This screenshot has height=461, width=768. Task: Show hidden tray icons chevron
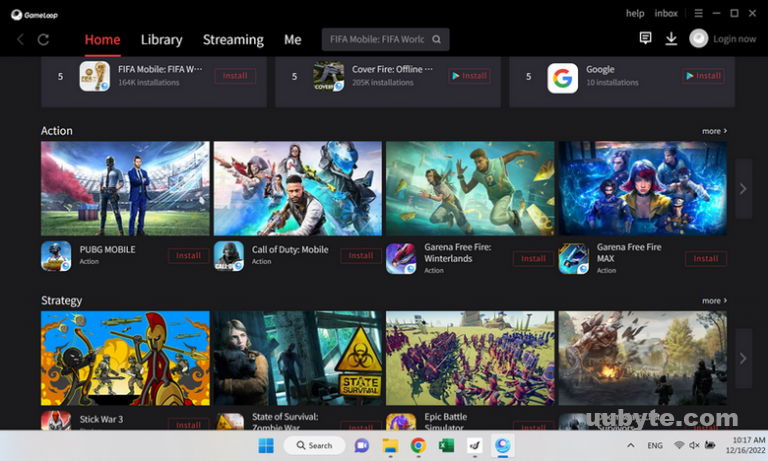[631, 445]
